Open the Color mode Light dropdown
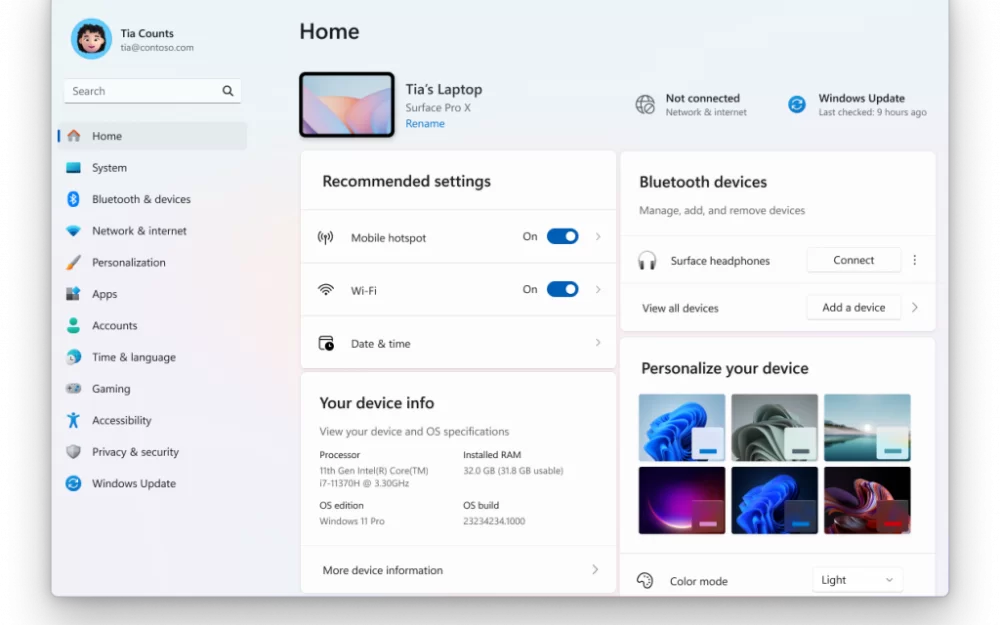Viewport: 1000px width, 625px height. 857,580
